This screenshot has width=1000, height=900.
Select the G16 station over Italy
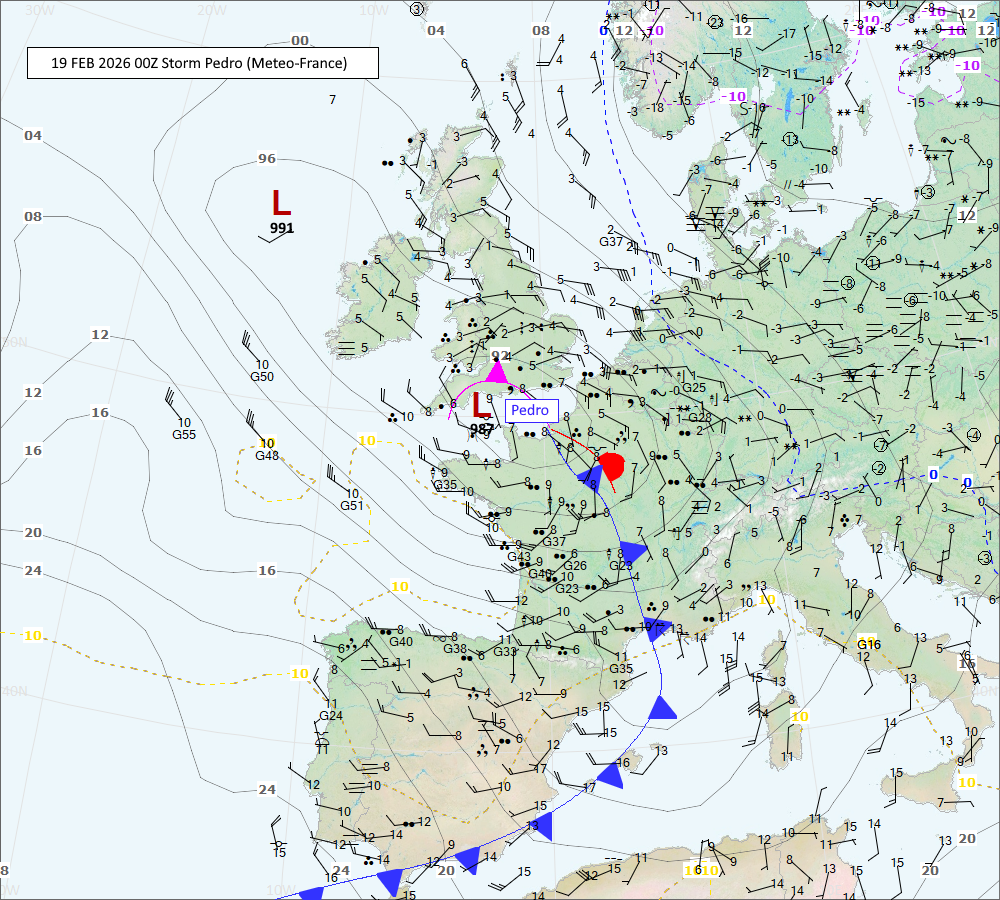coord(868,644)
